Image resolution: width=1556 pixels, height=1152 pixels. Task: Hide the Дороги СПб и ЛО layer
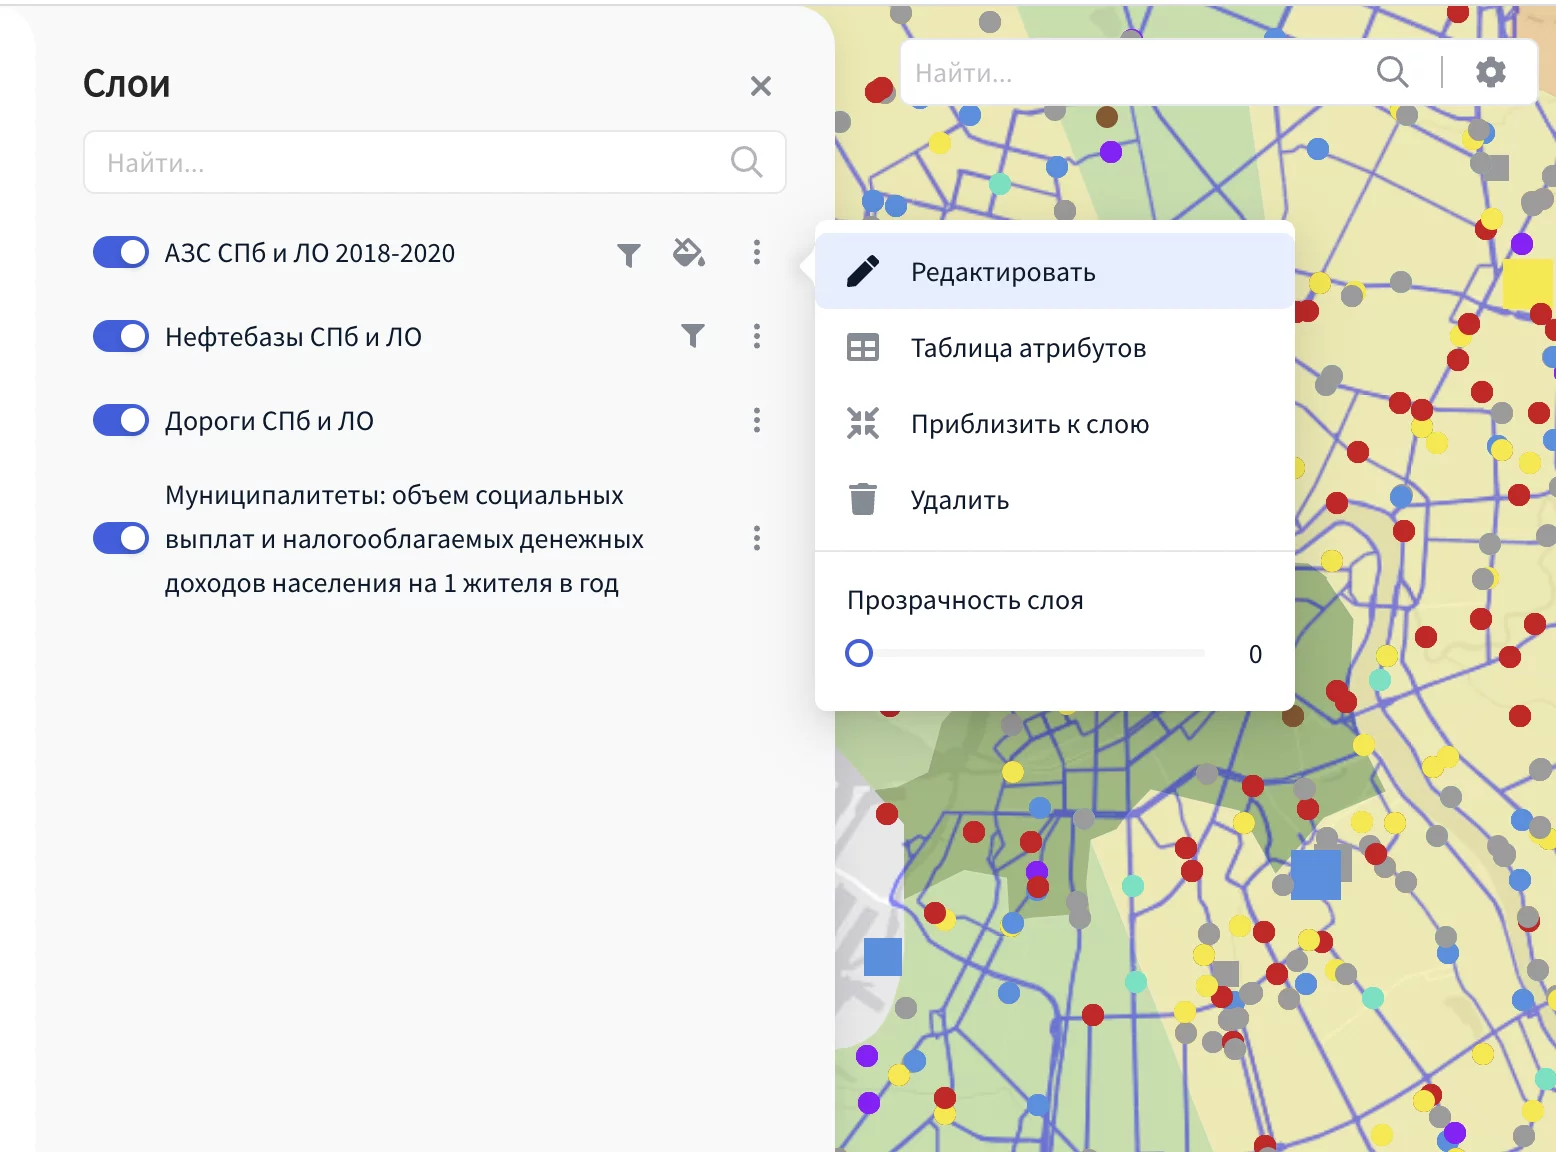pyautogui.click(x=121, y=420)
